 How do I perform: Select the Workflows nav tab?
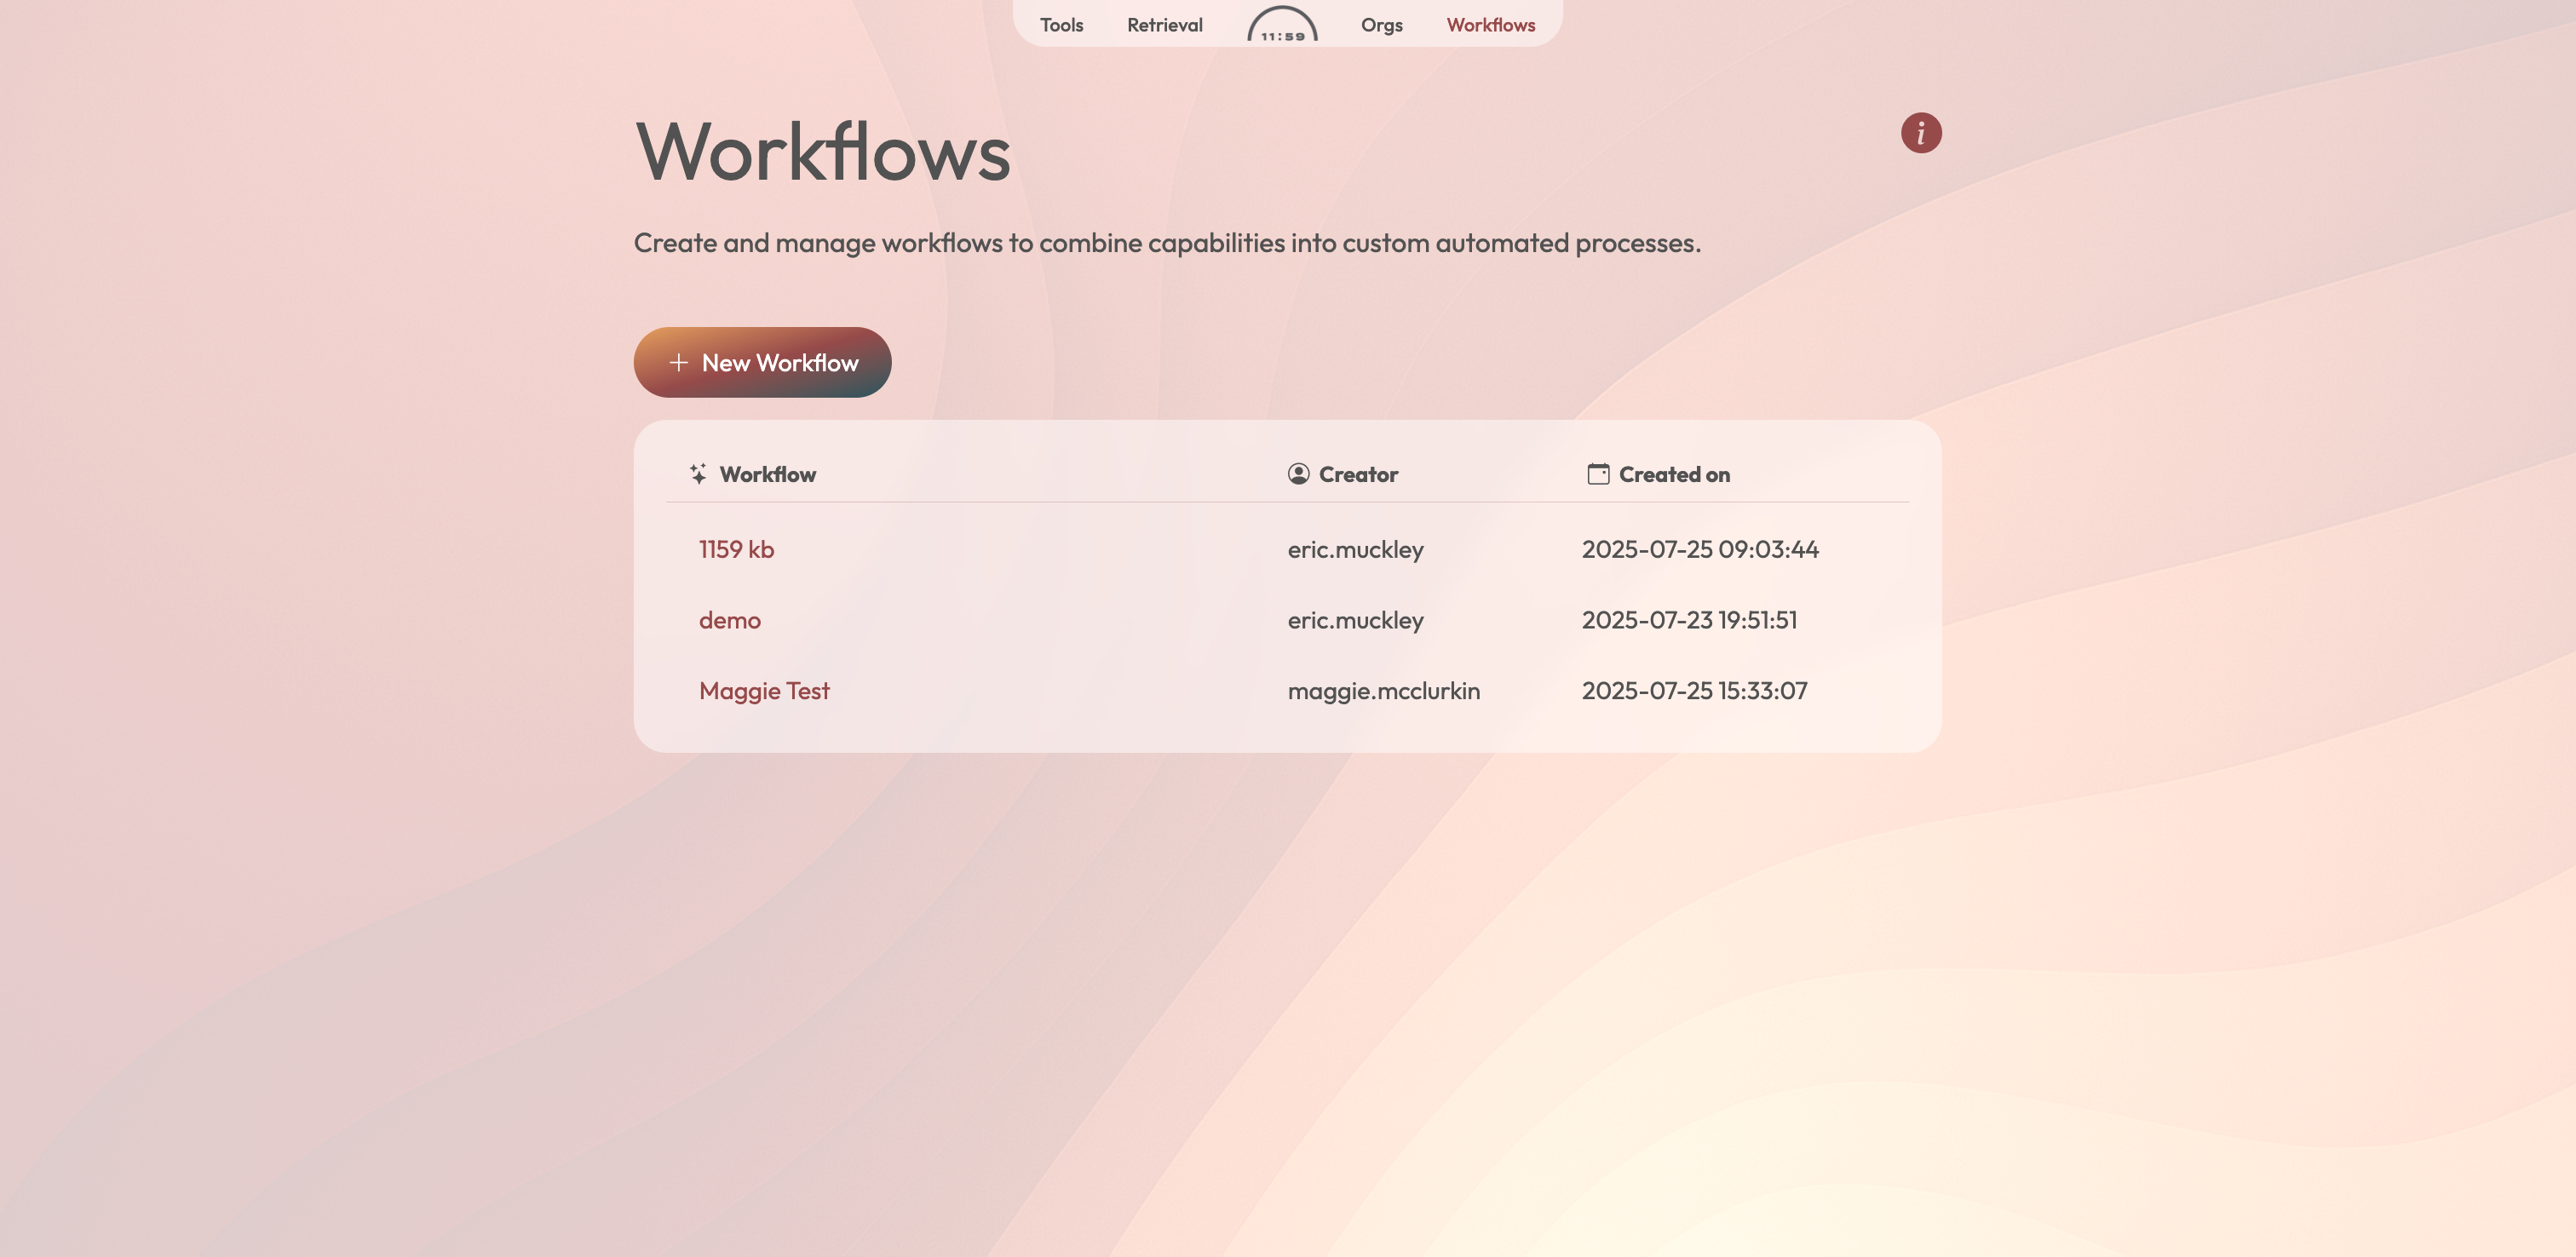pyautogui.click(x=1490, y=25)
